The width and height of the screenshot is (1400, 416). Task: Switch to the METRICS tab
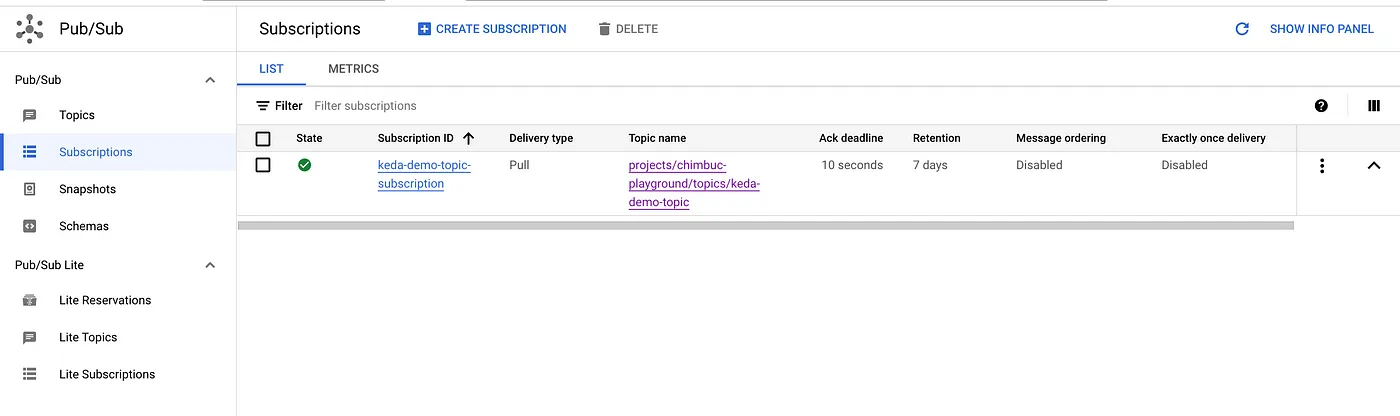point(353,69)
